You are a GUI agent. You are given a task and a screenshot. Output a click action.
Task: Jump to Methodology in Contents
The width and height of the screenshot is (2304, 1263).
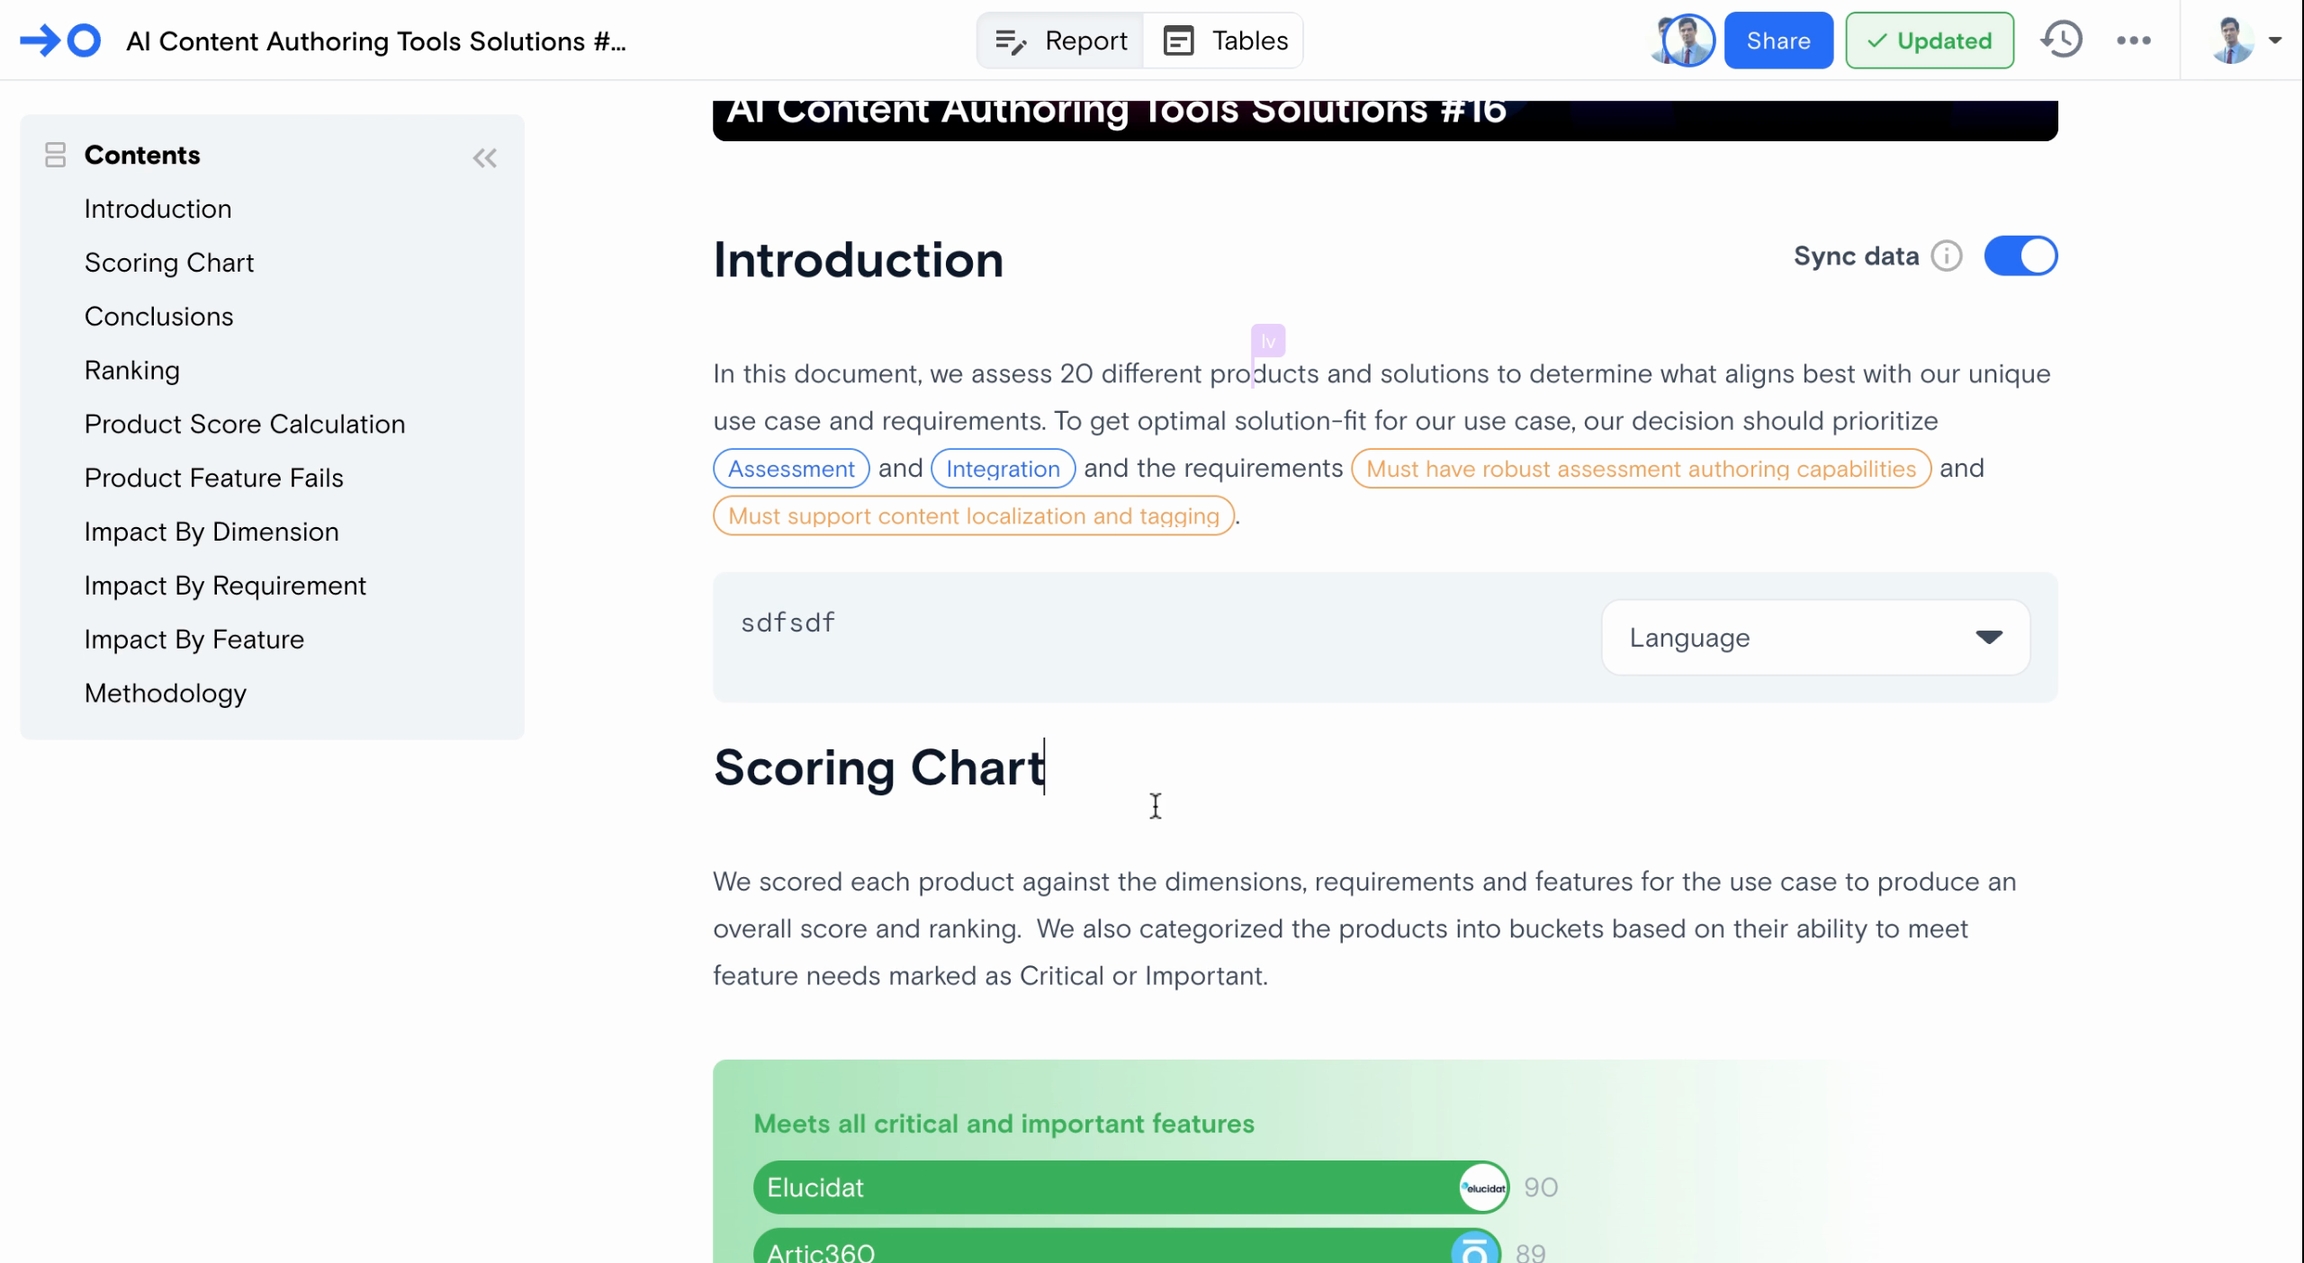(165, 693)
